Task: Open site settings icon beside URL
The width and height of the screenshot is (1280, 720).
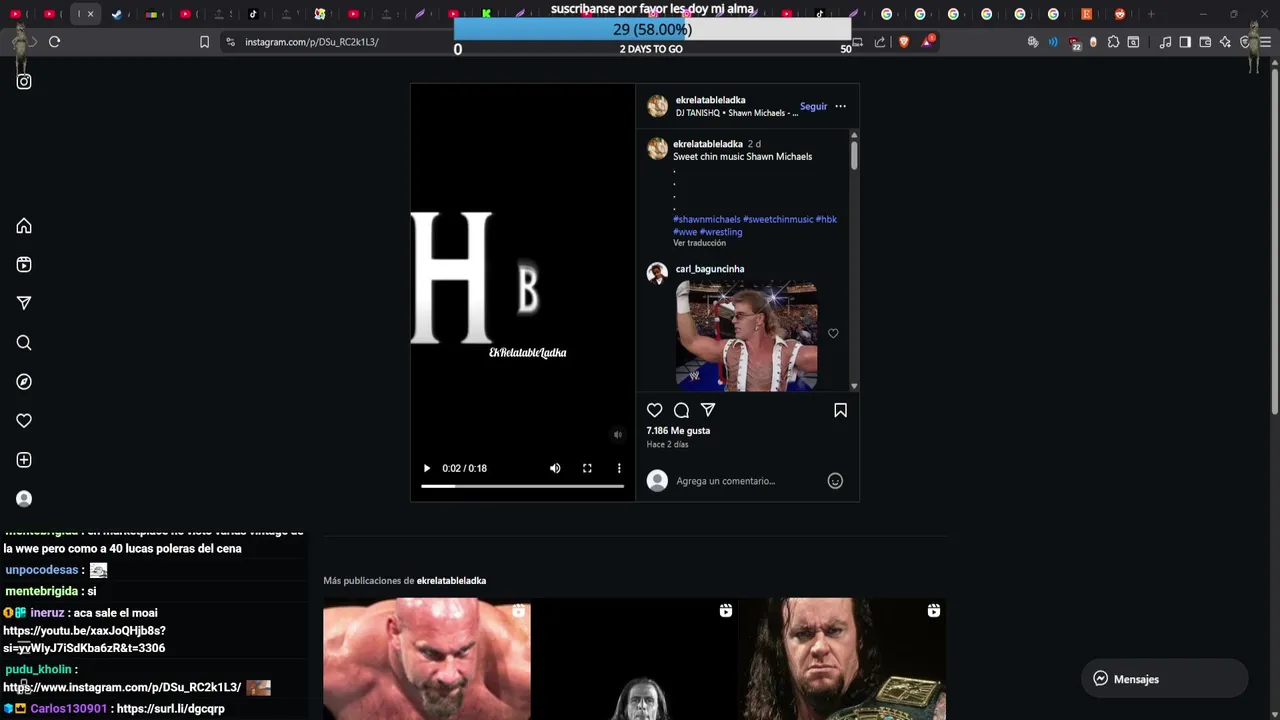Action: coord(230,42)
